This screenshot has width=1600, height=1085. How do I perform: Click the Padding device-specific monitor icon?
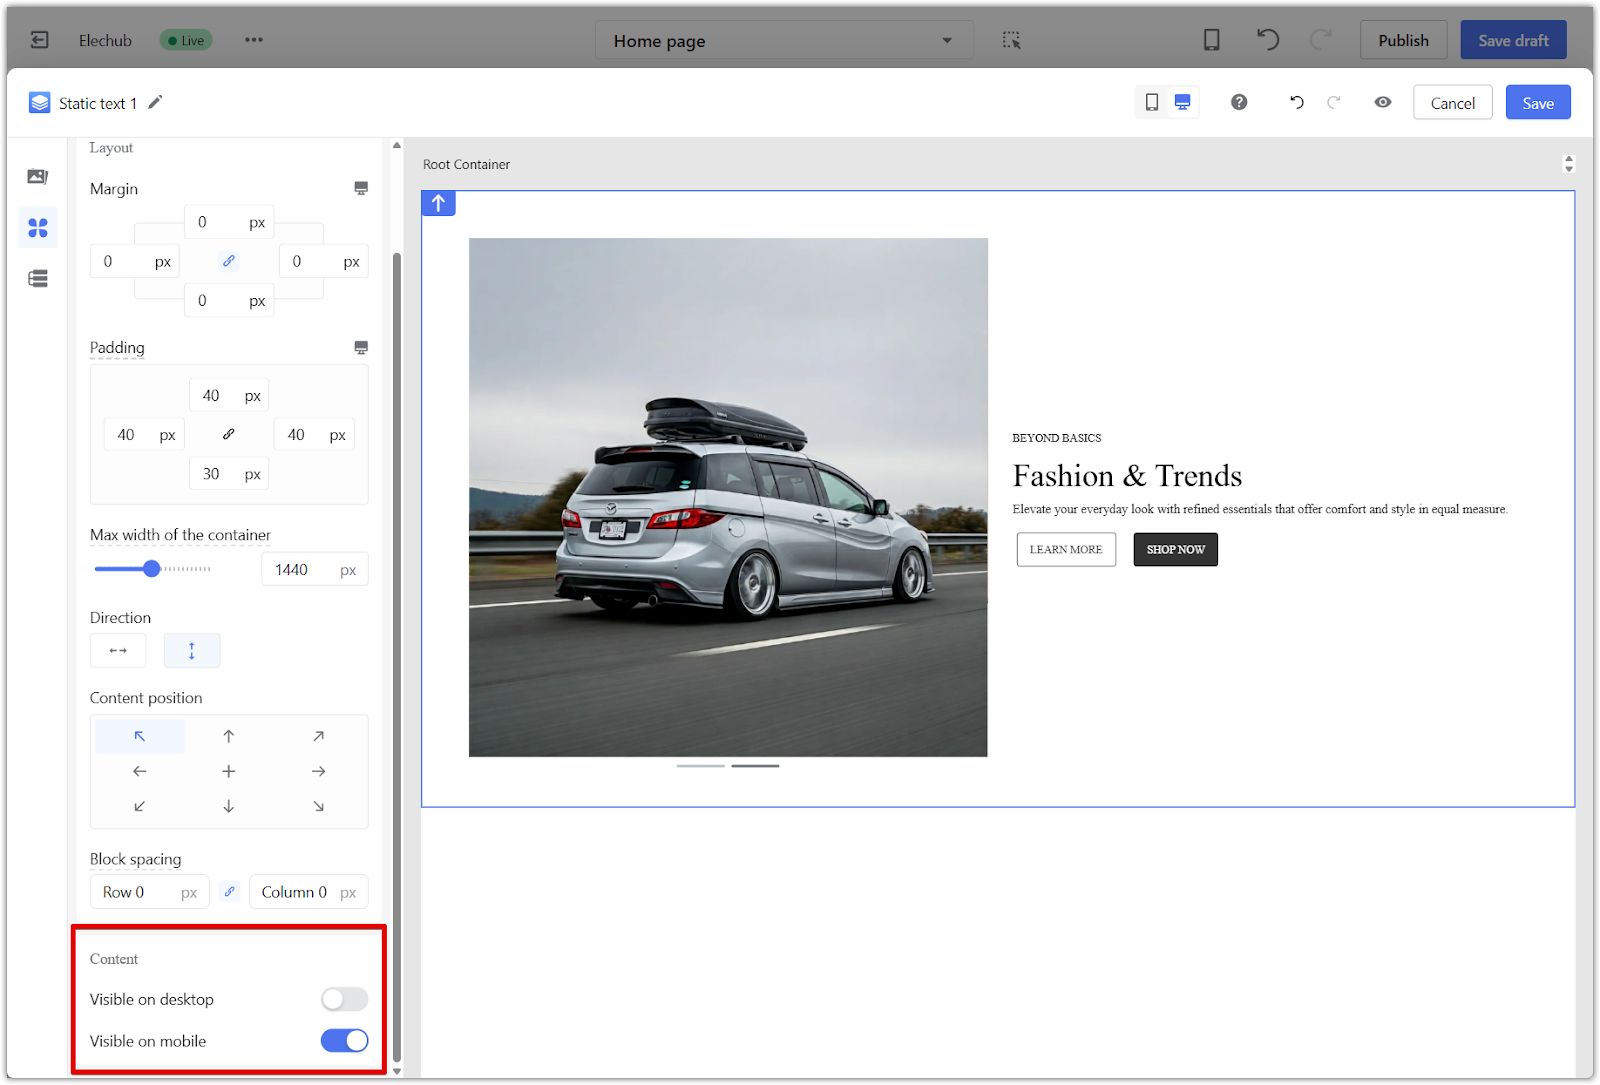tap(361, 347)
